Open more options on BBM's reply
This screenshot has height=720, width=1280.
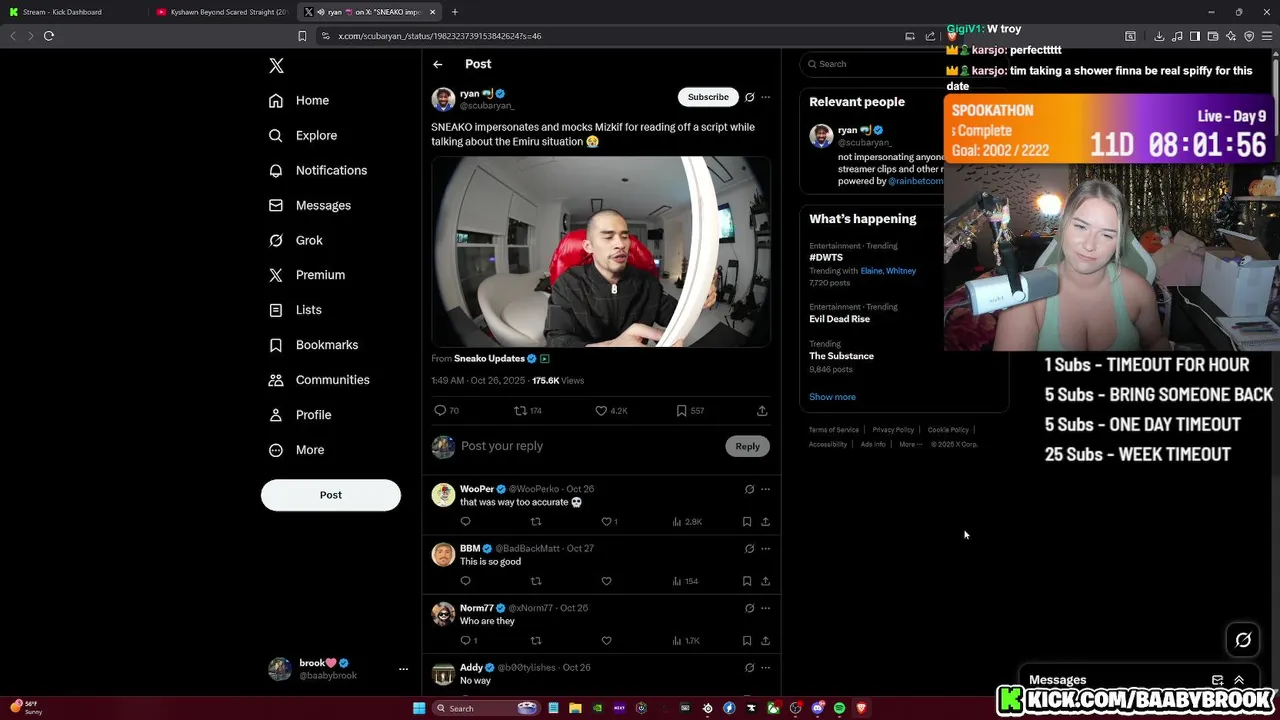[766, 549]
